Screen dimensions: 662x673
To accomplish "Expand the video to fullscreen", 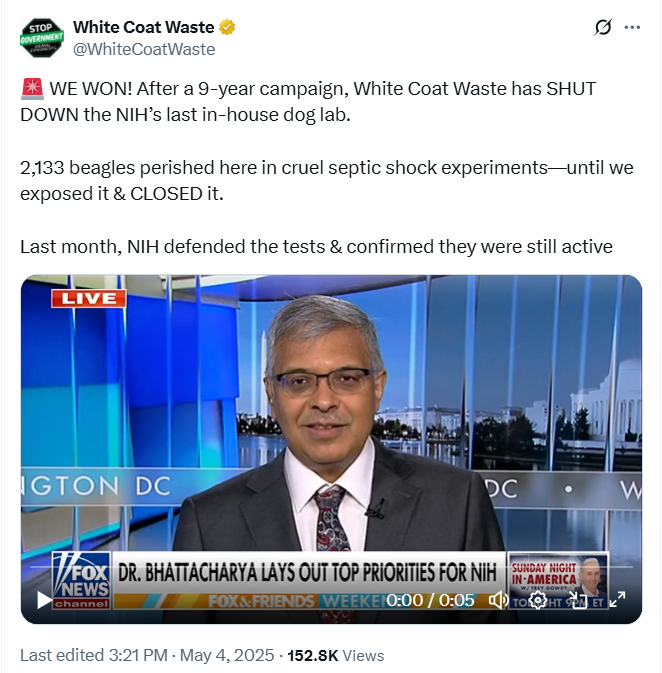I will coord(617,600).
